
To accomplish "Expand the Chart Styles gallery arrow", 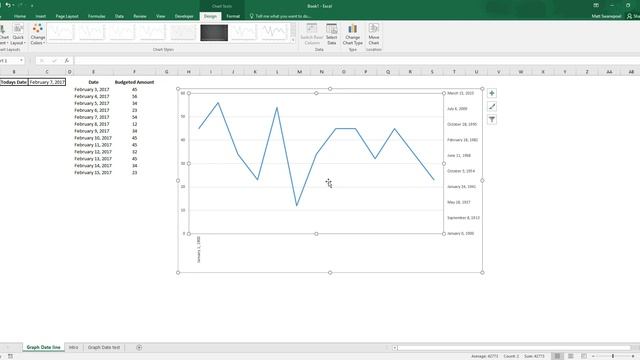I will (x=293, y=40).
